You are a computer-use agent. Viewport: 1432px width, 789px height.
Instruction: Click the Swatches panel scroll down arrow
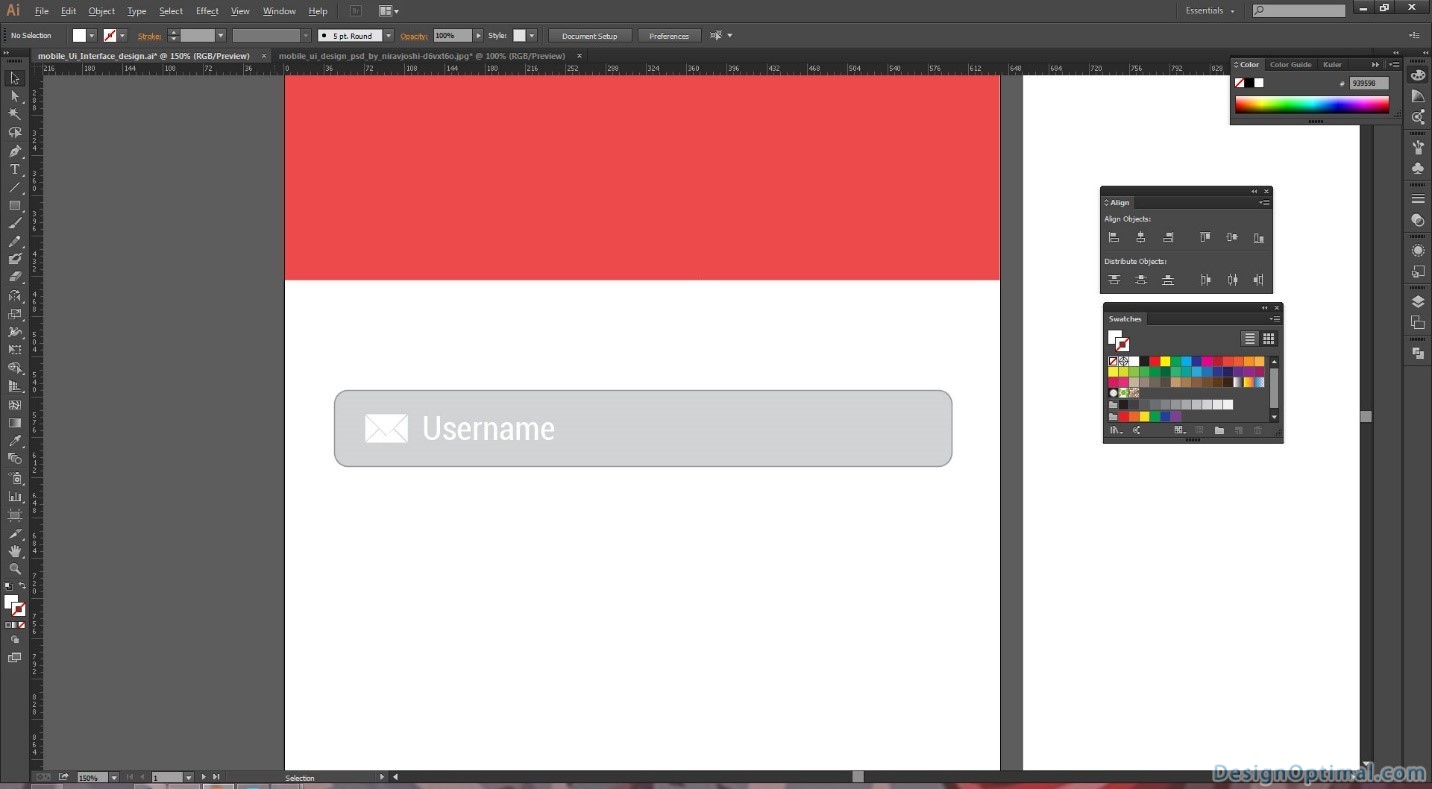1274,417
